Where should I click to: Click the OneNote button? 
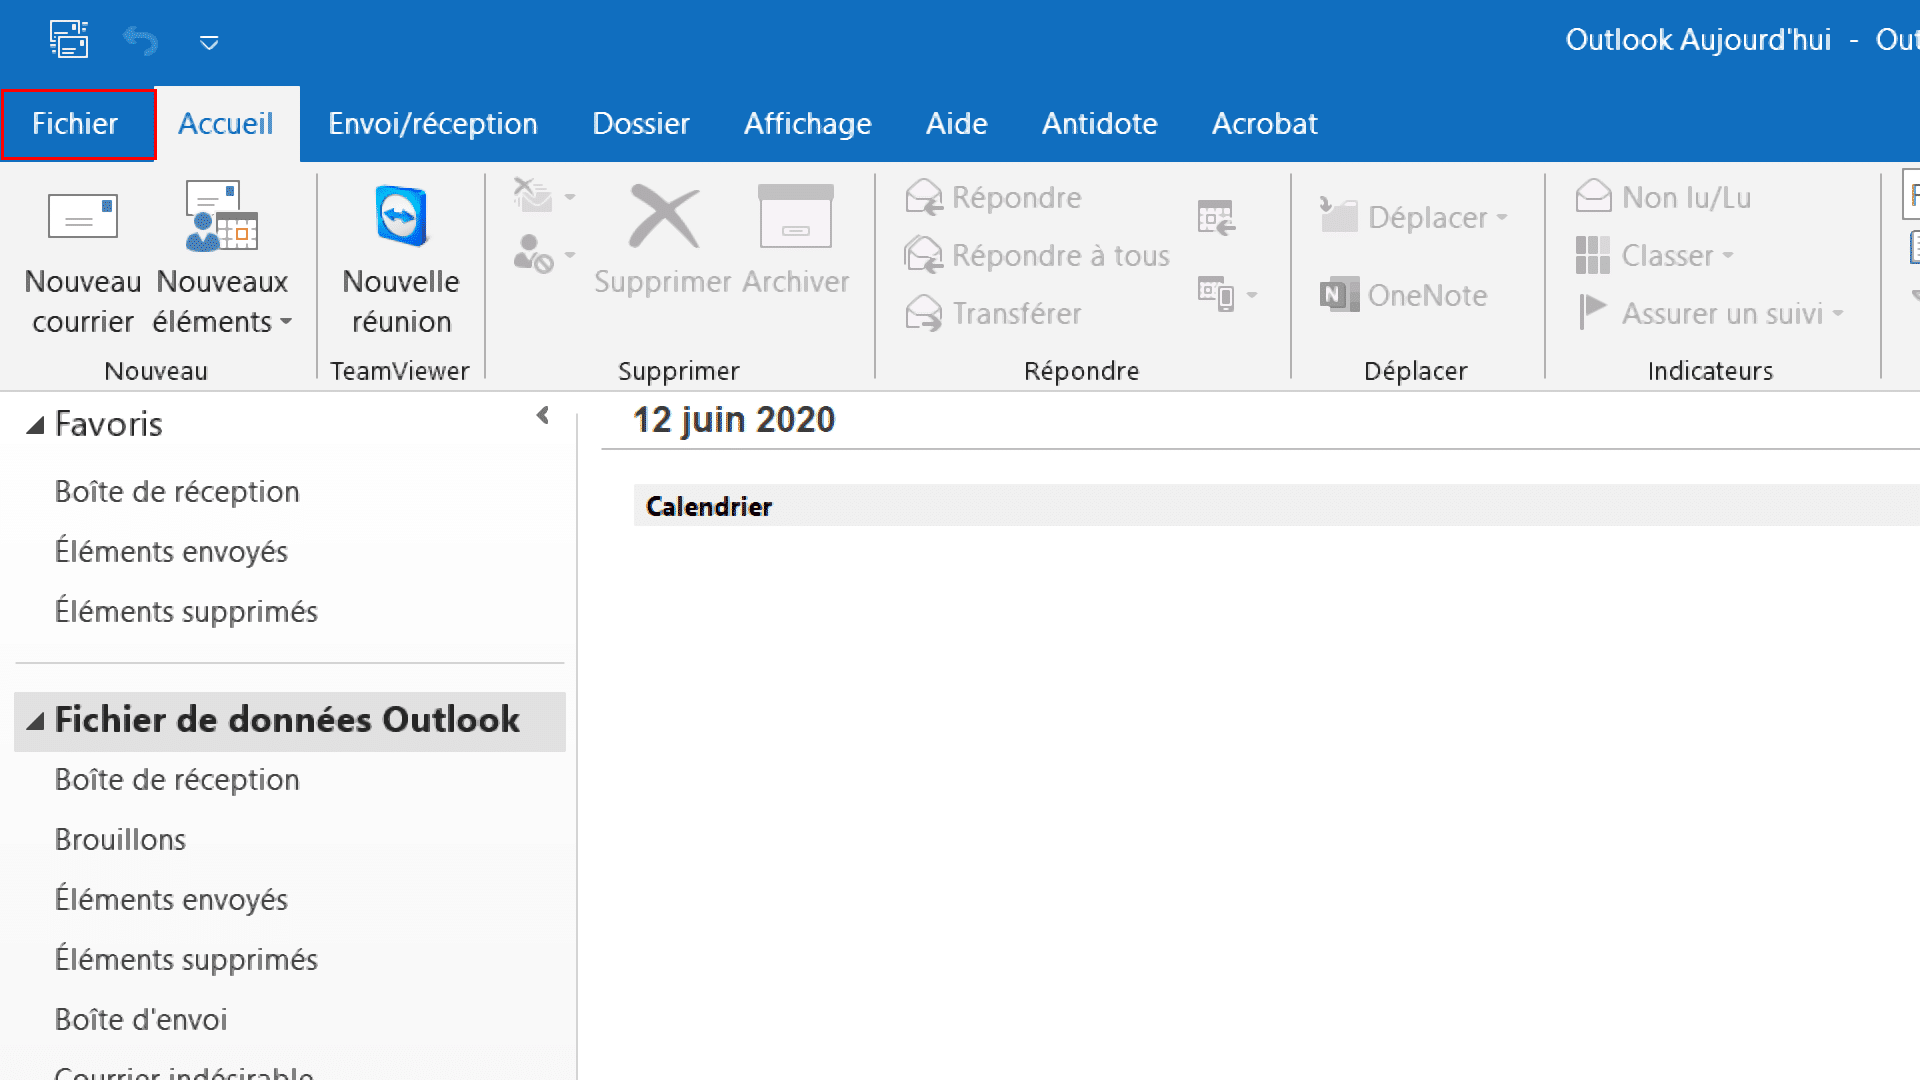[1404, 295]
